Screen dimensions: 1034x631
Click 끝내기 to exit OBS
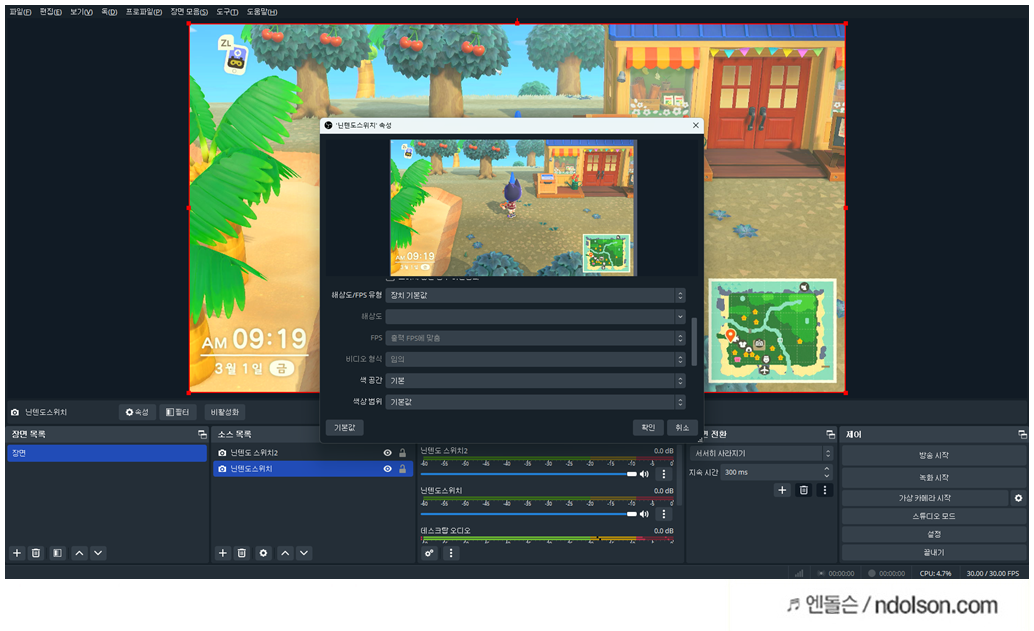pyautogui.click(x=934, y=553)
